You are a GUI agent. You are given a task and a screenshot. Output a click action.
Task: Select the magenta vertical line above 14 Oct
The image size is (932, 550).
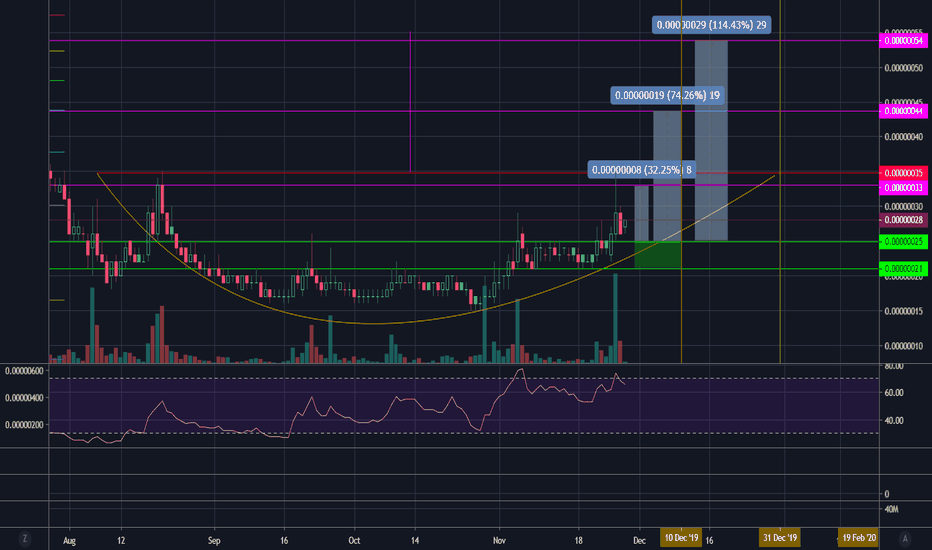click(410, 102)
